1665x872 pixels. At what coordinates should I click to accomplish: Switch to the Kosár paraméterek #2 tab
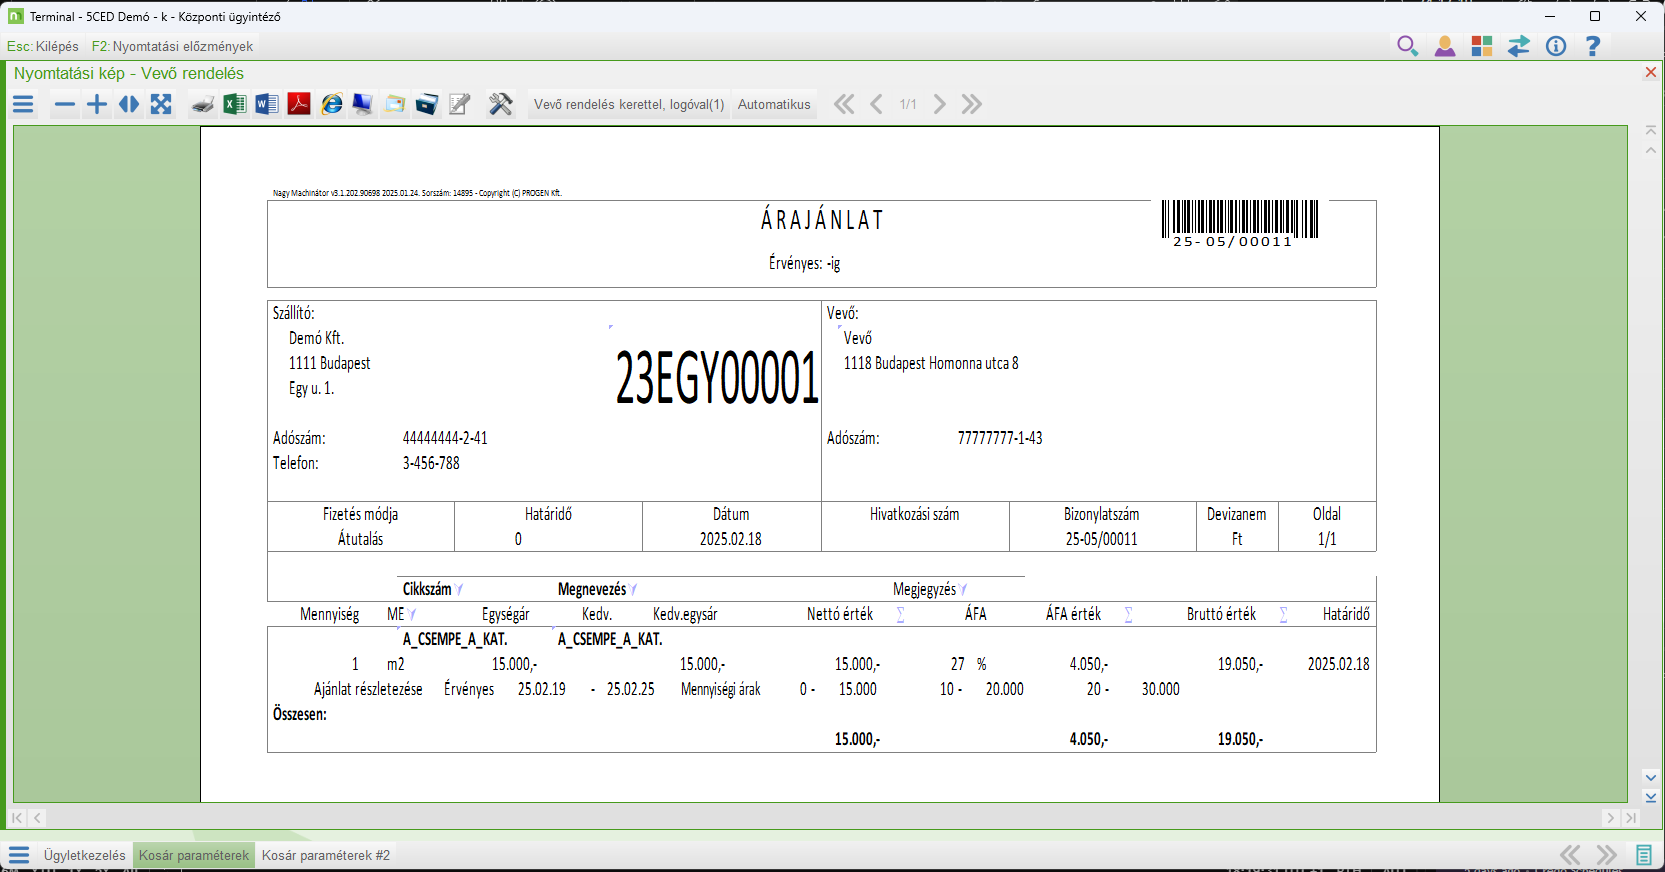[x=326, y=855]
